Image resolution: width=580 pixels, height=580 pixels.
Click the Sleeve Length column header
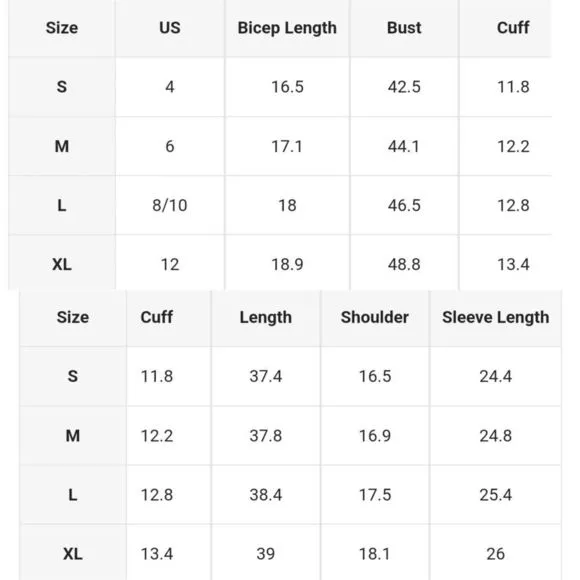point(496,317)
